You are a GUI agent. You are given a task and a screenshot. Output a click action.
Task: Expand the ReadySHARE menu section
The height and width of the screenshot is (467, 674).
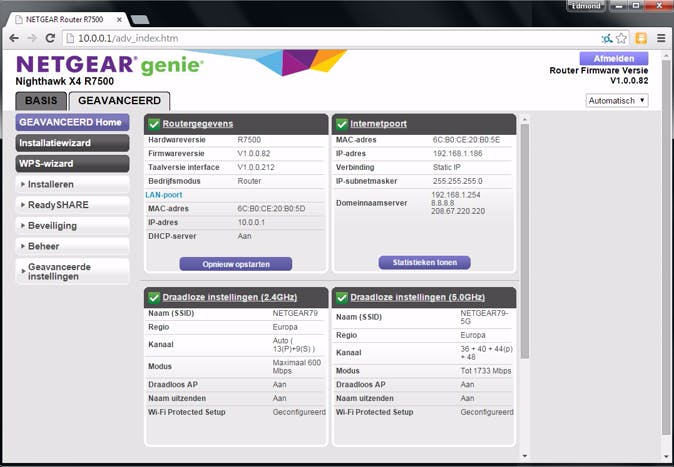72,205
